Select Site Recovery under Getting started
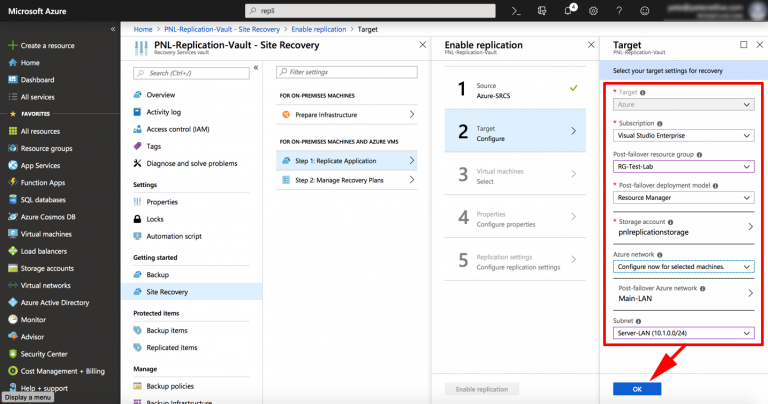 coord(192,292)
